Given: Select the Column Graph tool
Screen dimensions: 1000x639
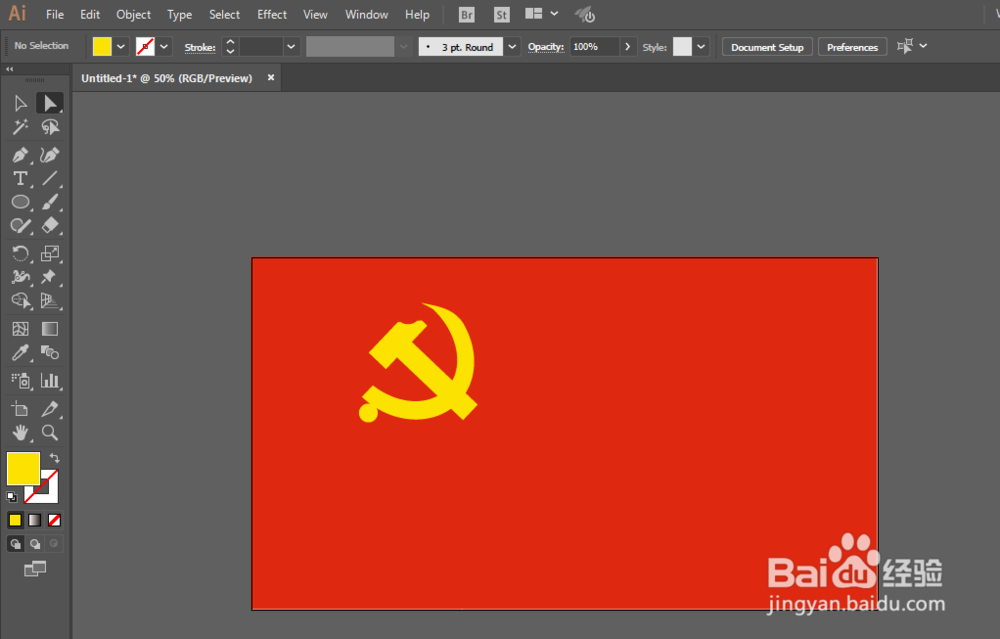Looking at the screenshot, I should 49,381.
